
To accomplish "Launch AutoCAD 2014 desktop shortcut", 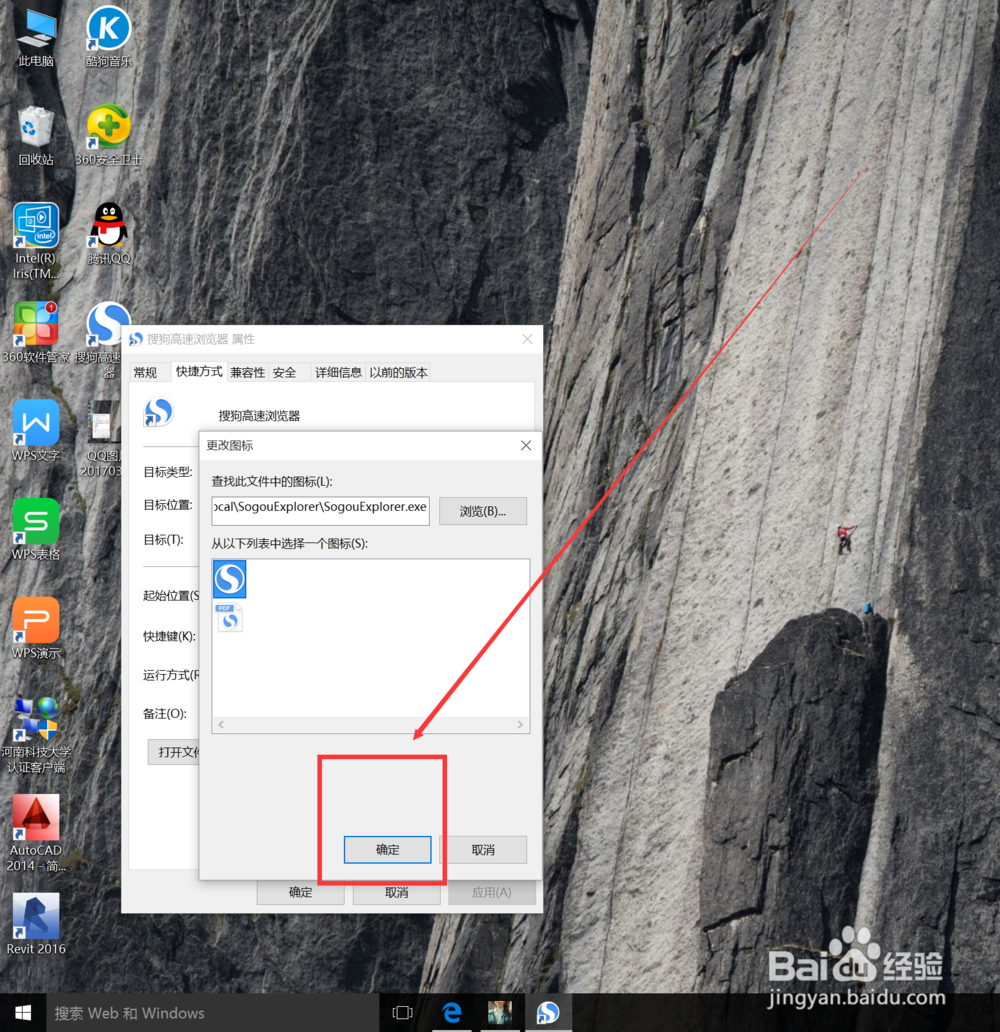I will click(x=36, y=835).
